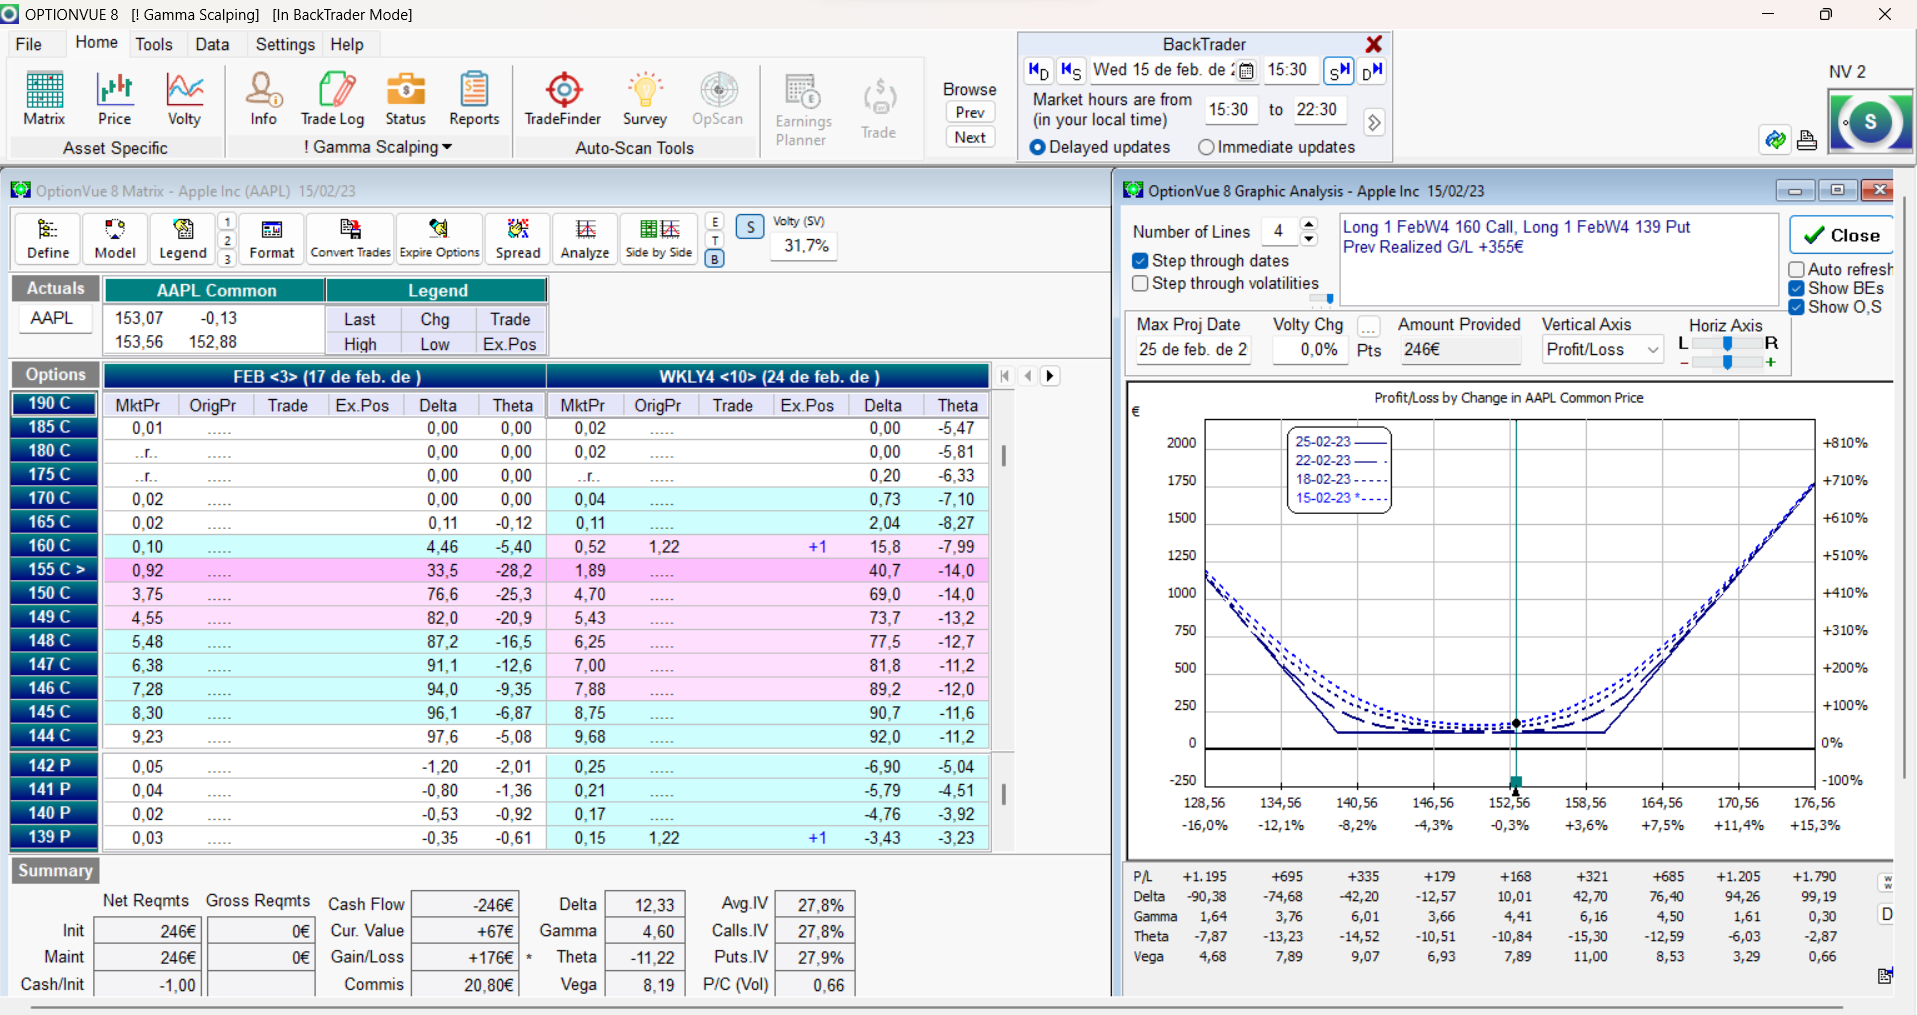Viewport: 1917px width, 1015px height.
Task: Click the printer icon near NV 2
Action: (1807, 140)
